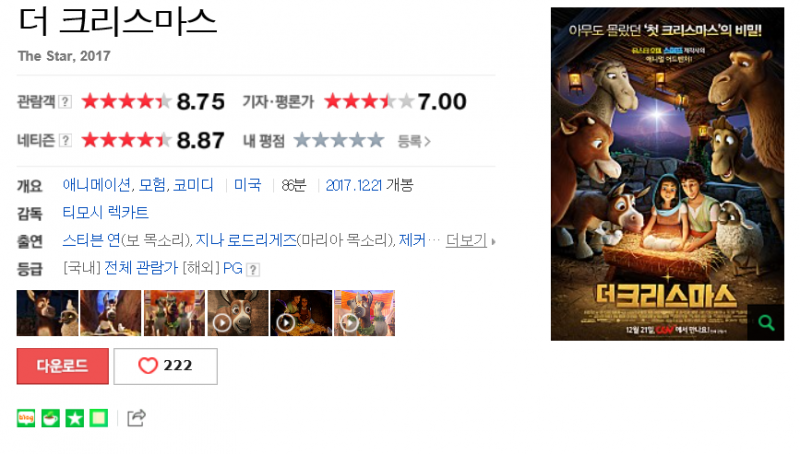Open the share arrow icon
The height and width of the screenshot is (454, 800).
tap(136, 418)
